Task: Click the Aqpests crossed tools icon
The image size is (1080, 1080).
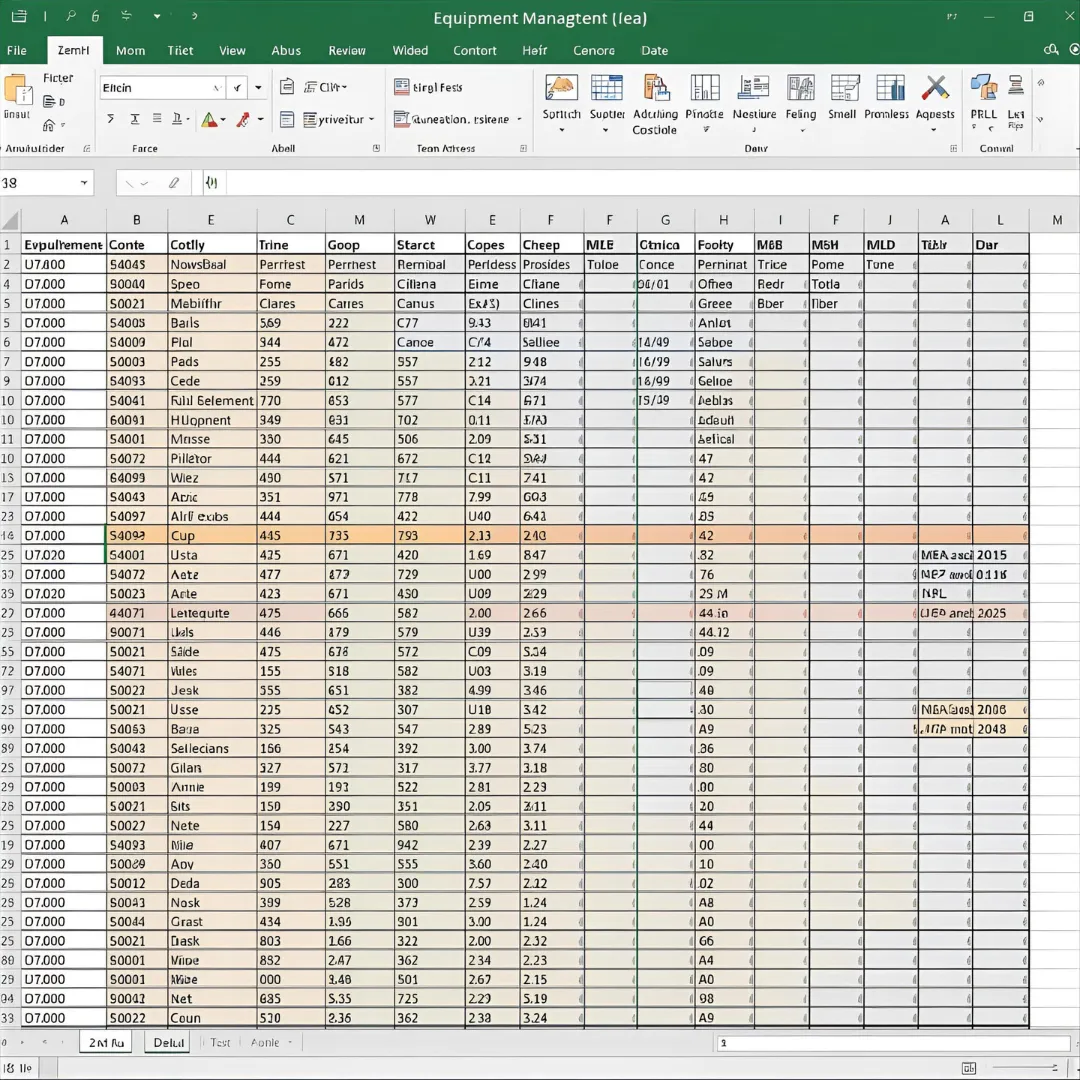Action: 935,88
